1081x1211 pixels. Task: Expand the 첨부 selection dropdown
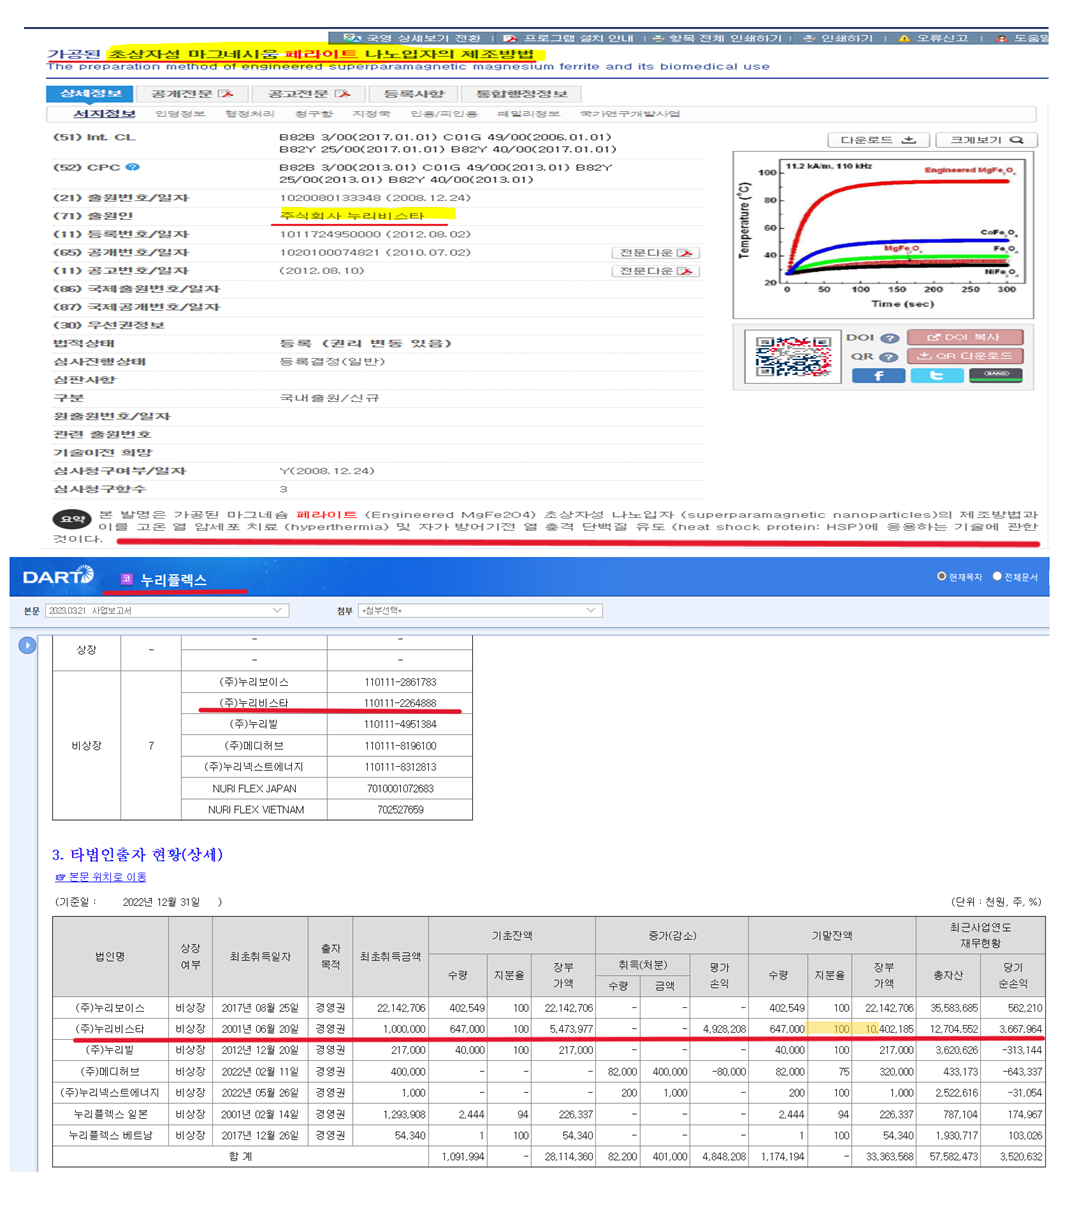[479, 610]
